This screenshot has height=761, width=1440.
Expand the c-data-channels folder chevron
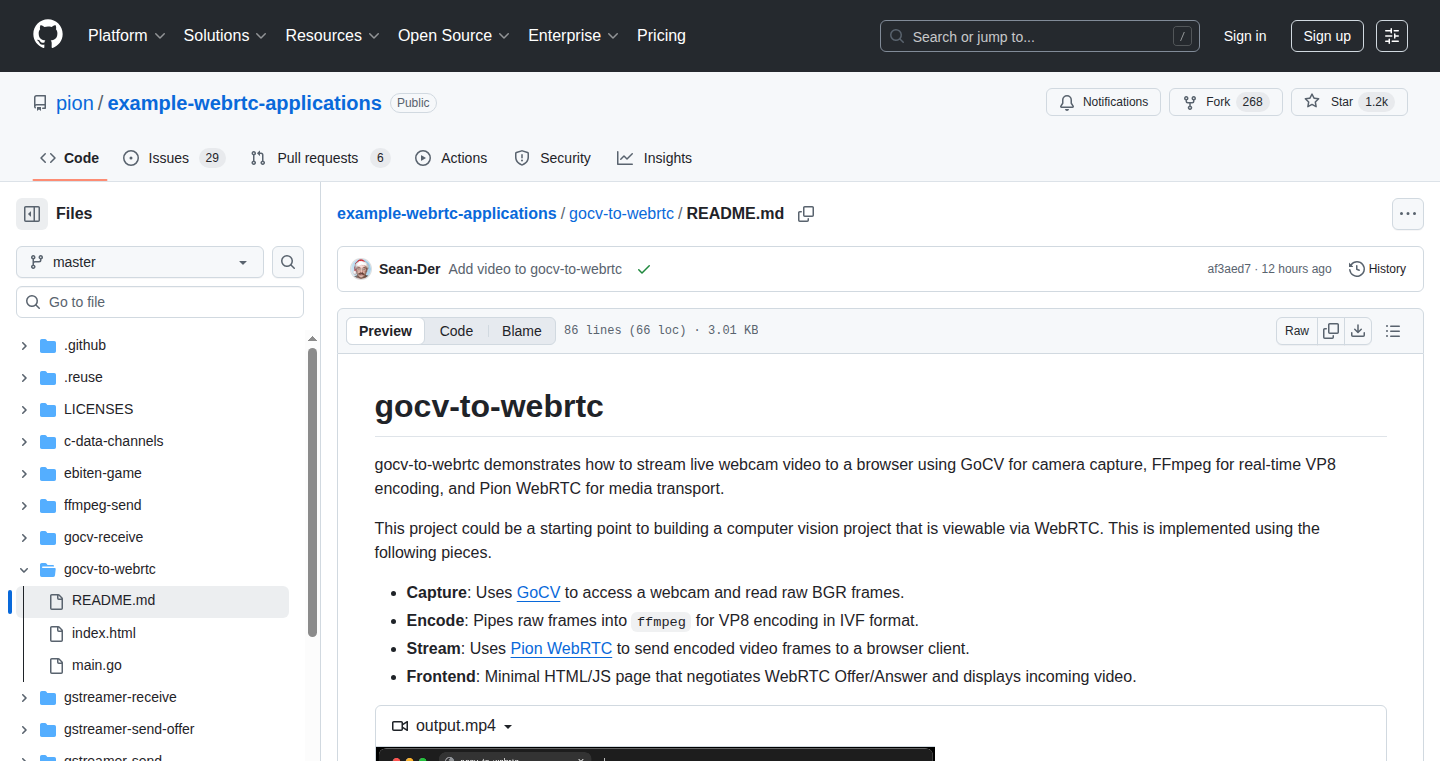click(24, 441)
